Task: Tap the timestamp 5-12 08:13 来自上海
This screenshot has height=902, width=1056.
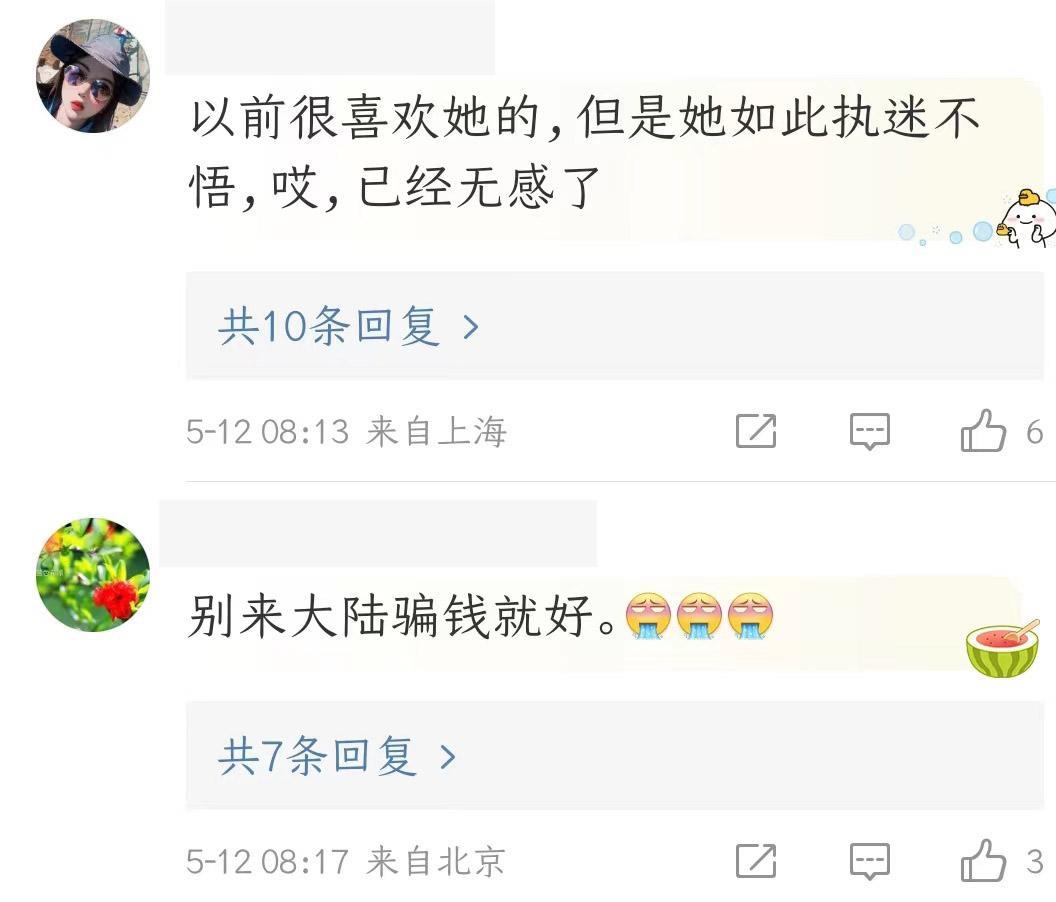Action: (346, 431)
